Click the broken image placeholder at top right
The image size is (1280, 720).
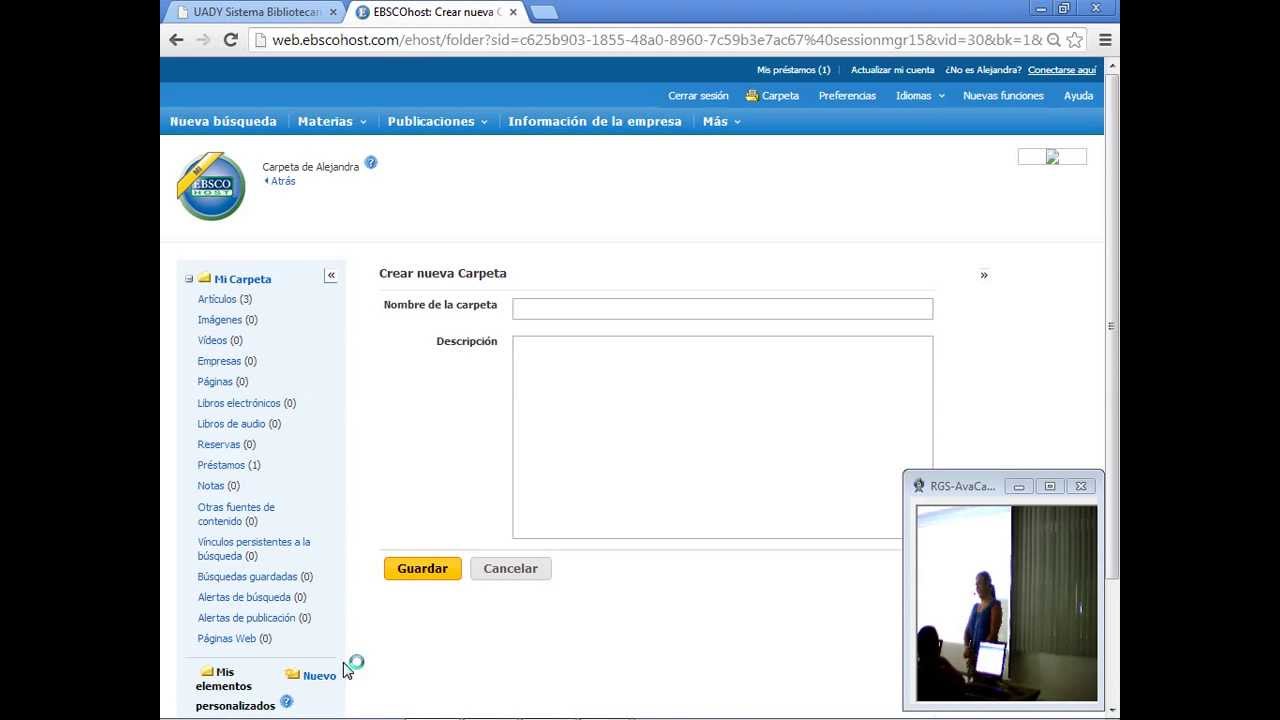1052,157
